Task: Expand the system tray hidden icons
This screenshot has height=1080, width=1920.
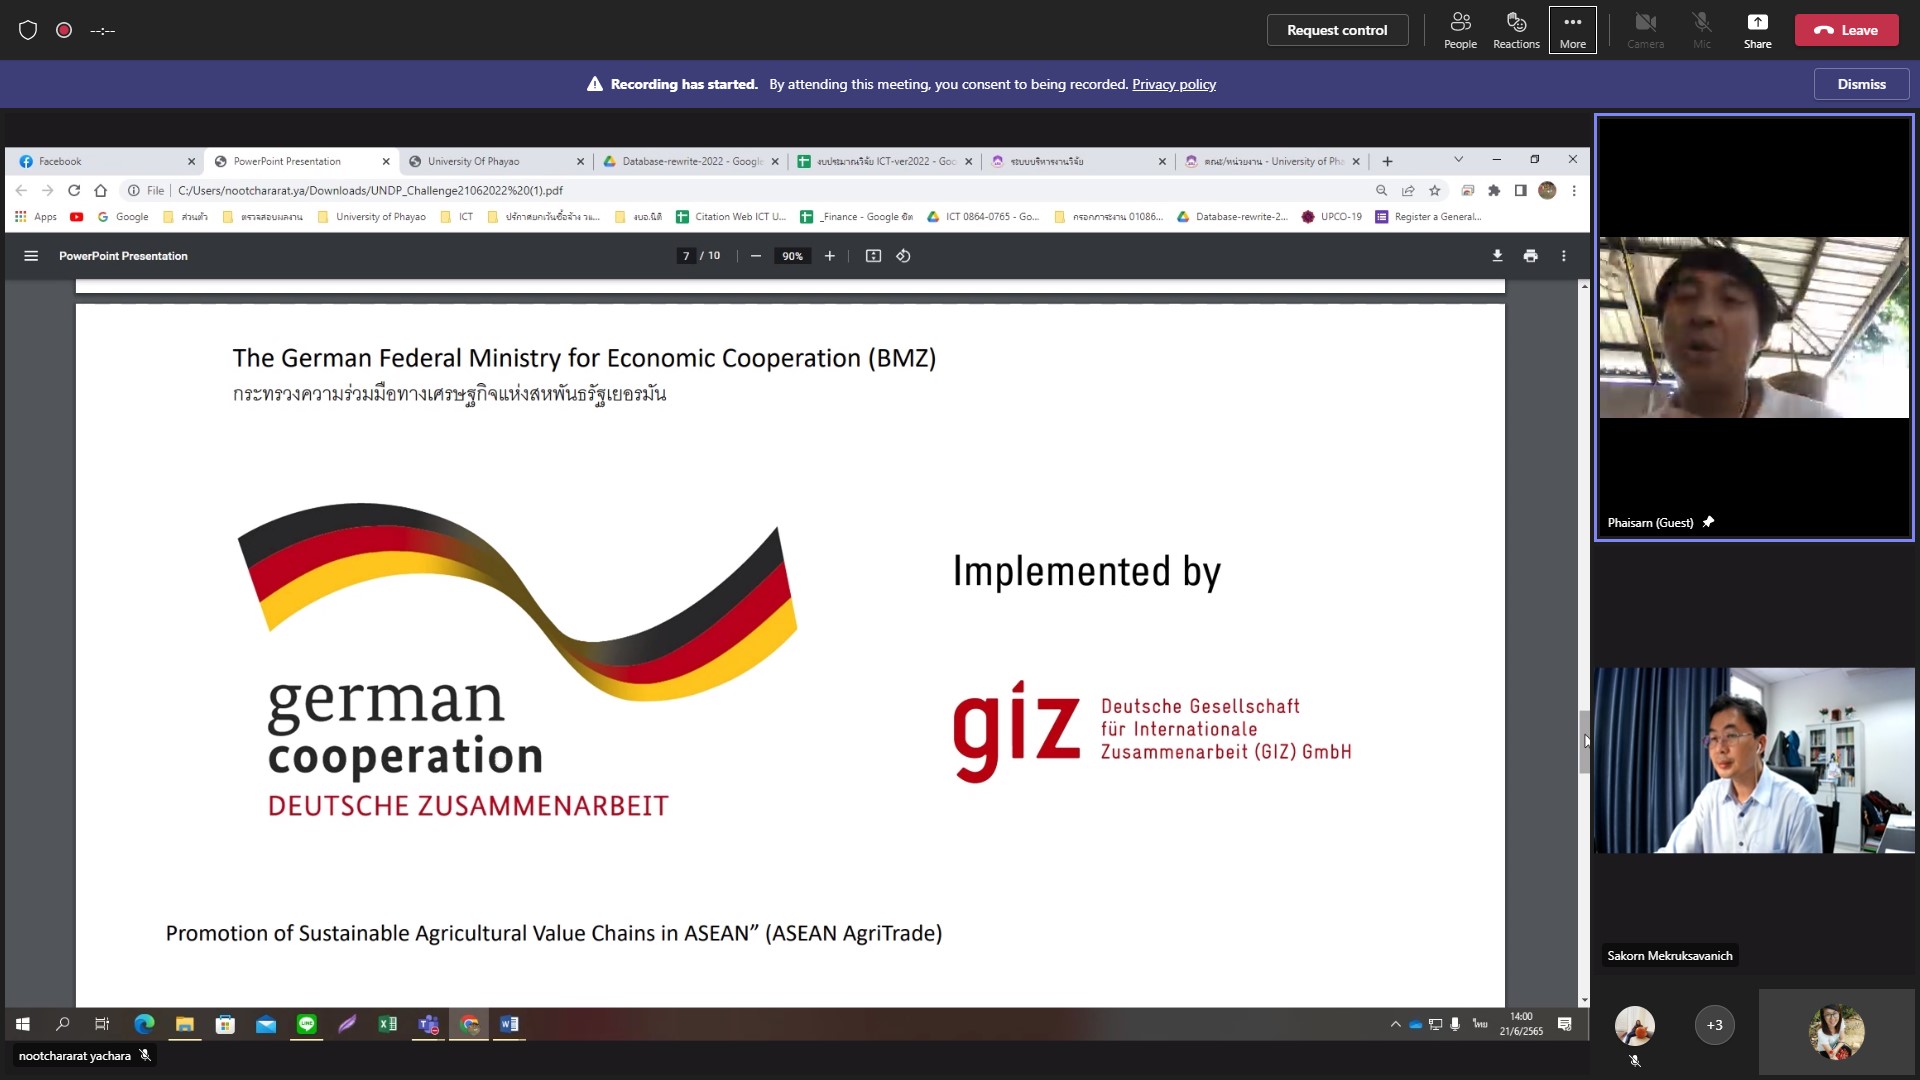Action: tap(1395, 1024)
